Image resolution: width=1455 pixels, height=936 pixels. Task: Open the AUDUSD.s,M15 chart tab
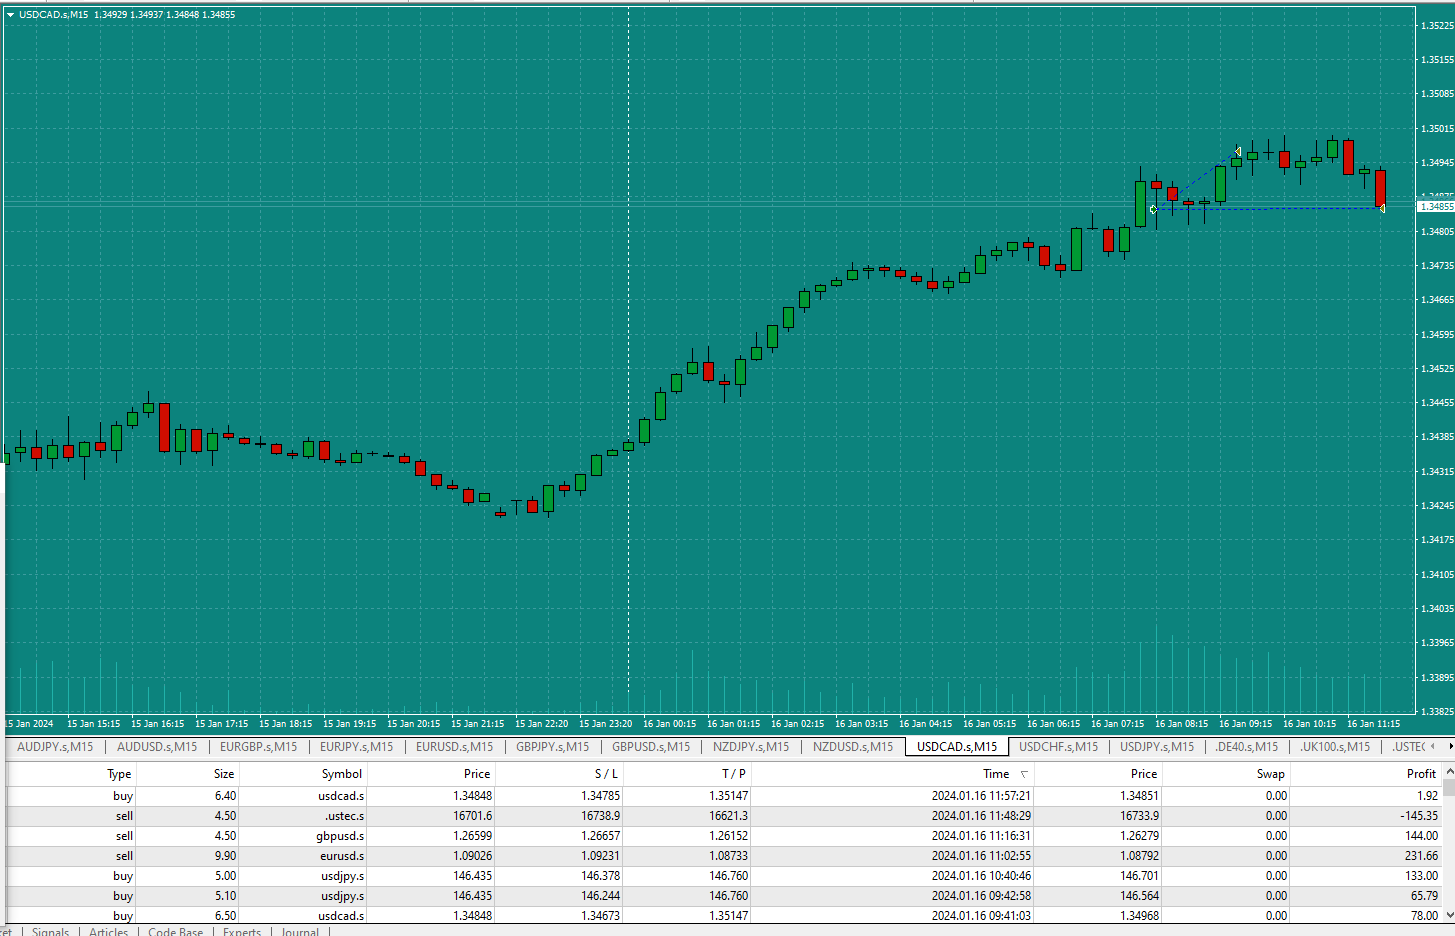point(157,747)
